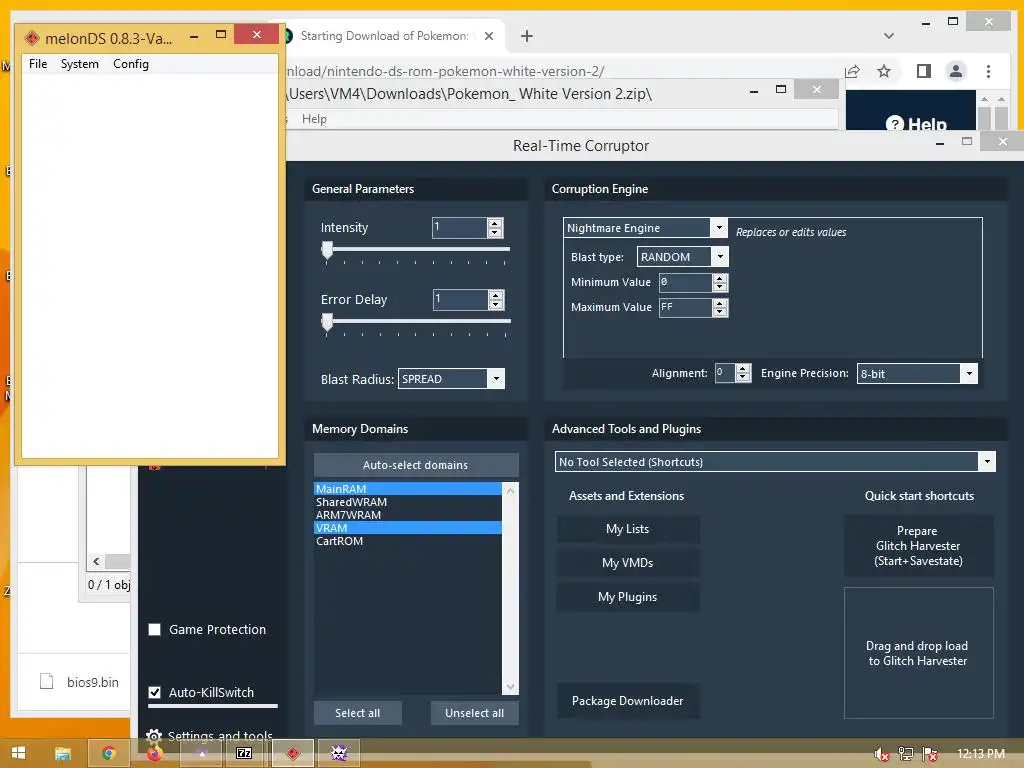Open the Blast type dropdown
This screenshot has width=1024, height=768.
pos(720,257)
